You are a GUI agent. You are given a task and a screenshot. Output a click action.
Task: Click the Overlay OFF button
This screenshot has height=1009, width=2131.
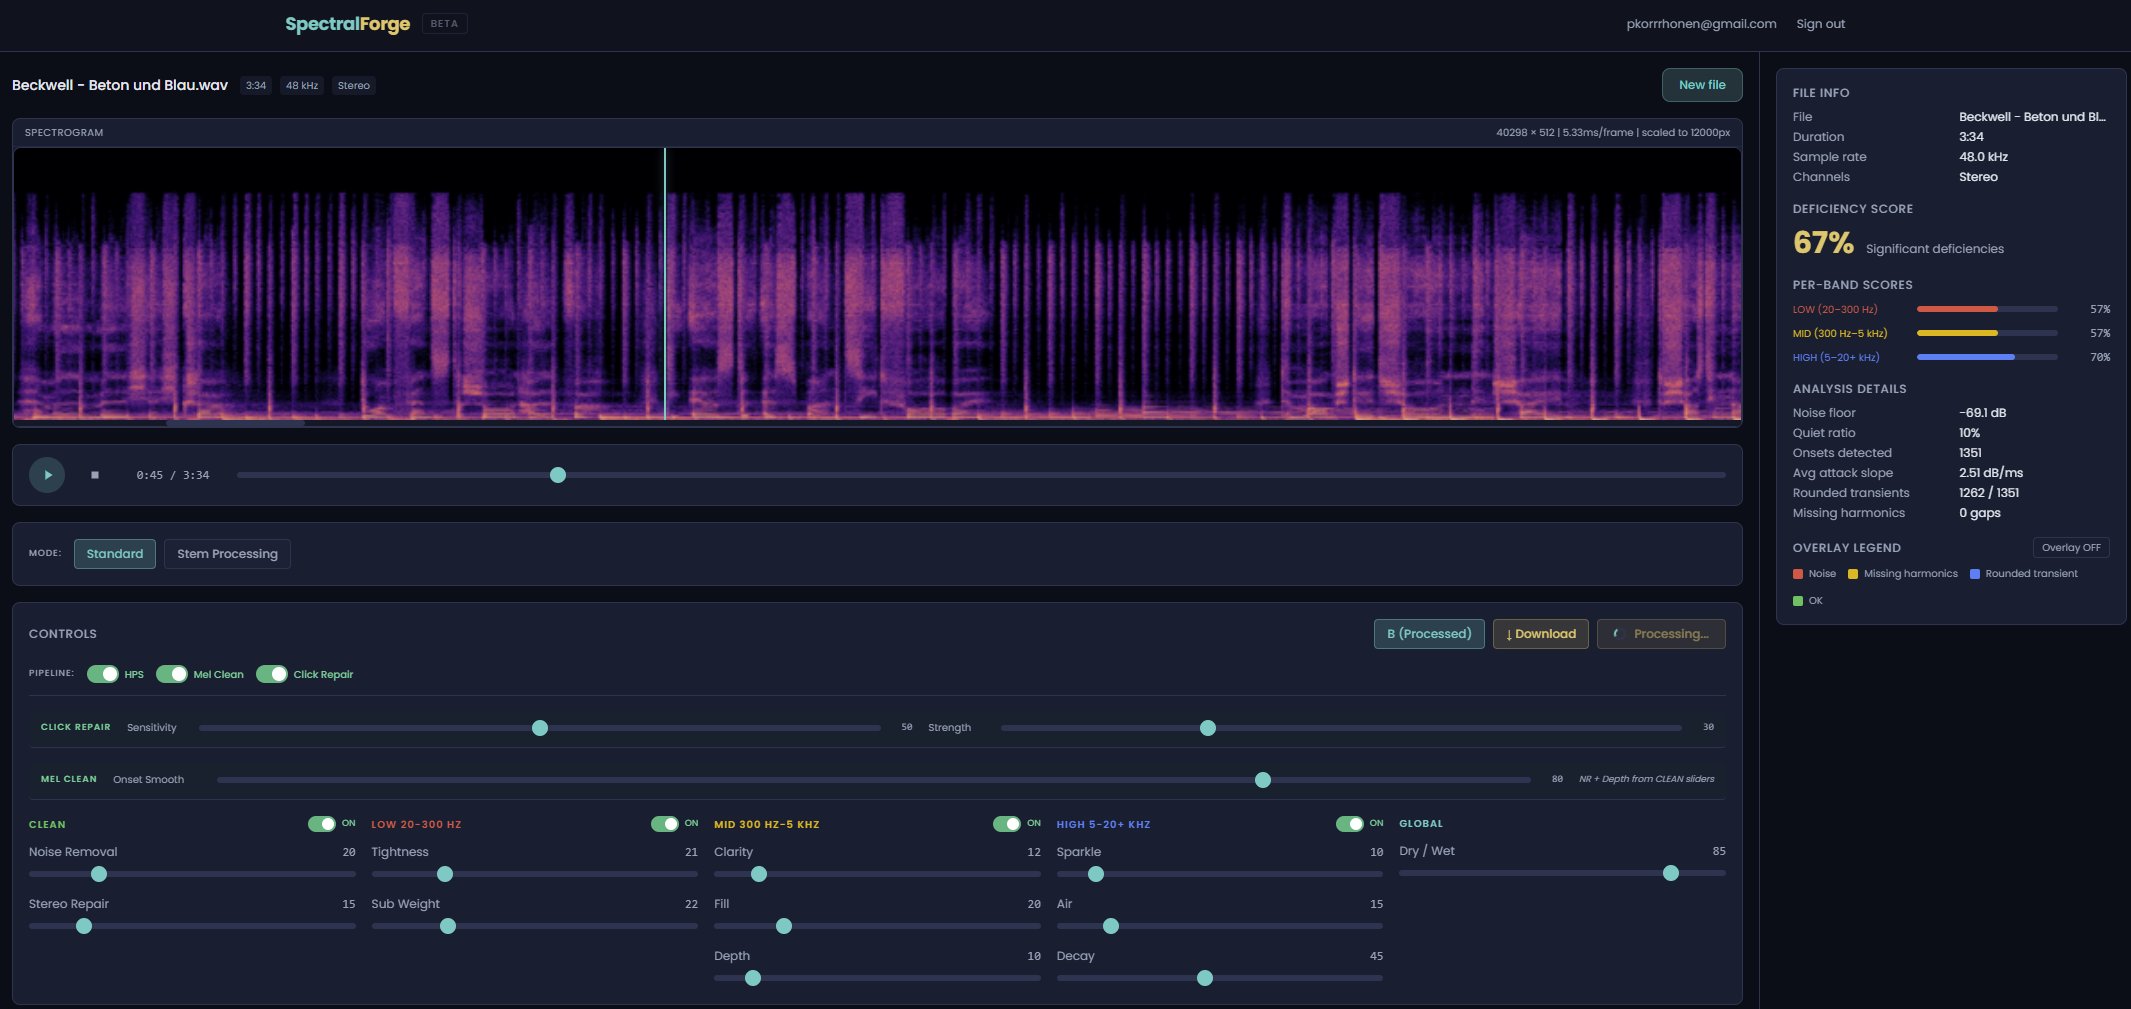pyautogui.click(x=2070, y=547)
